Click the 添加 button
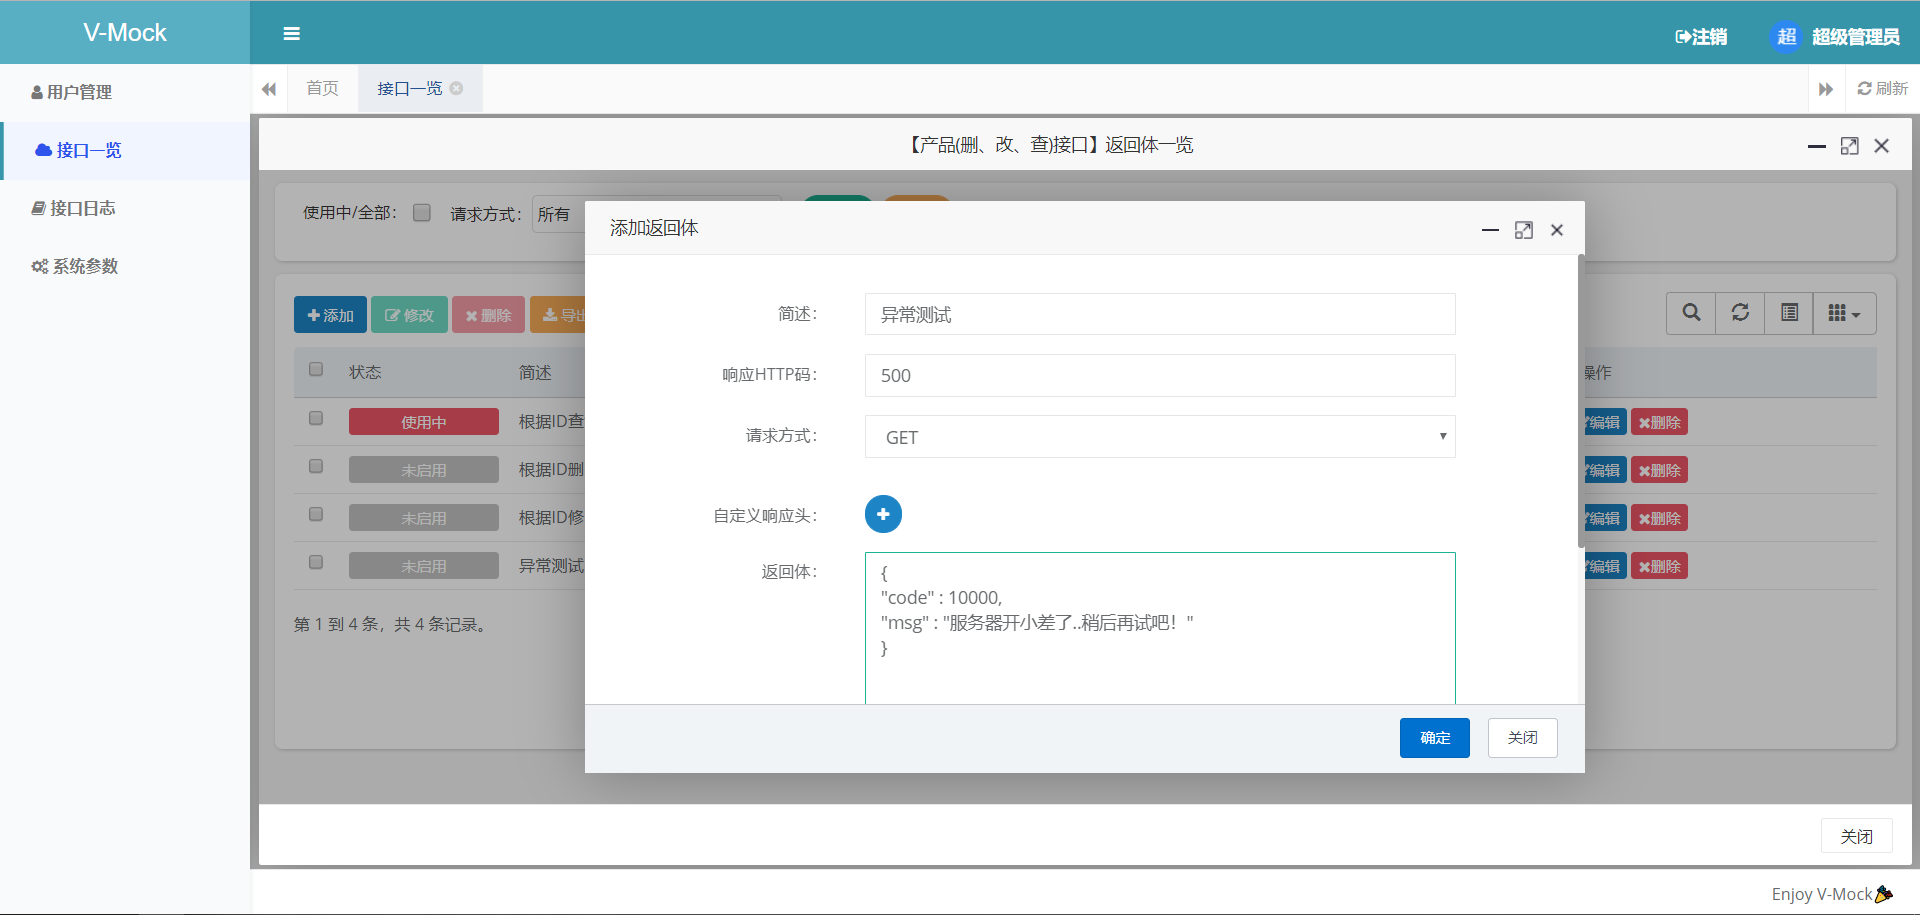The width and height of the screenshot is (1920, 915). coord(330,315)
